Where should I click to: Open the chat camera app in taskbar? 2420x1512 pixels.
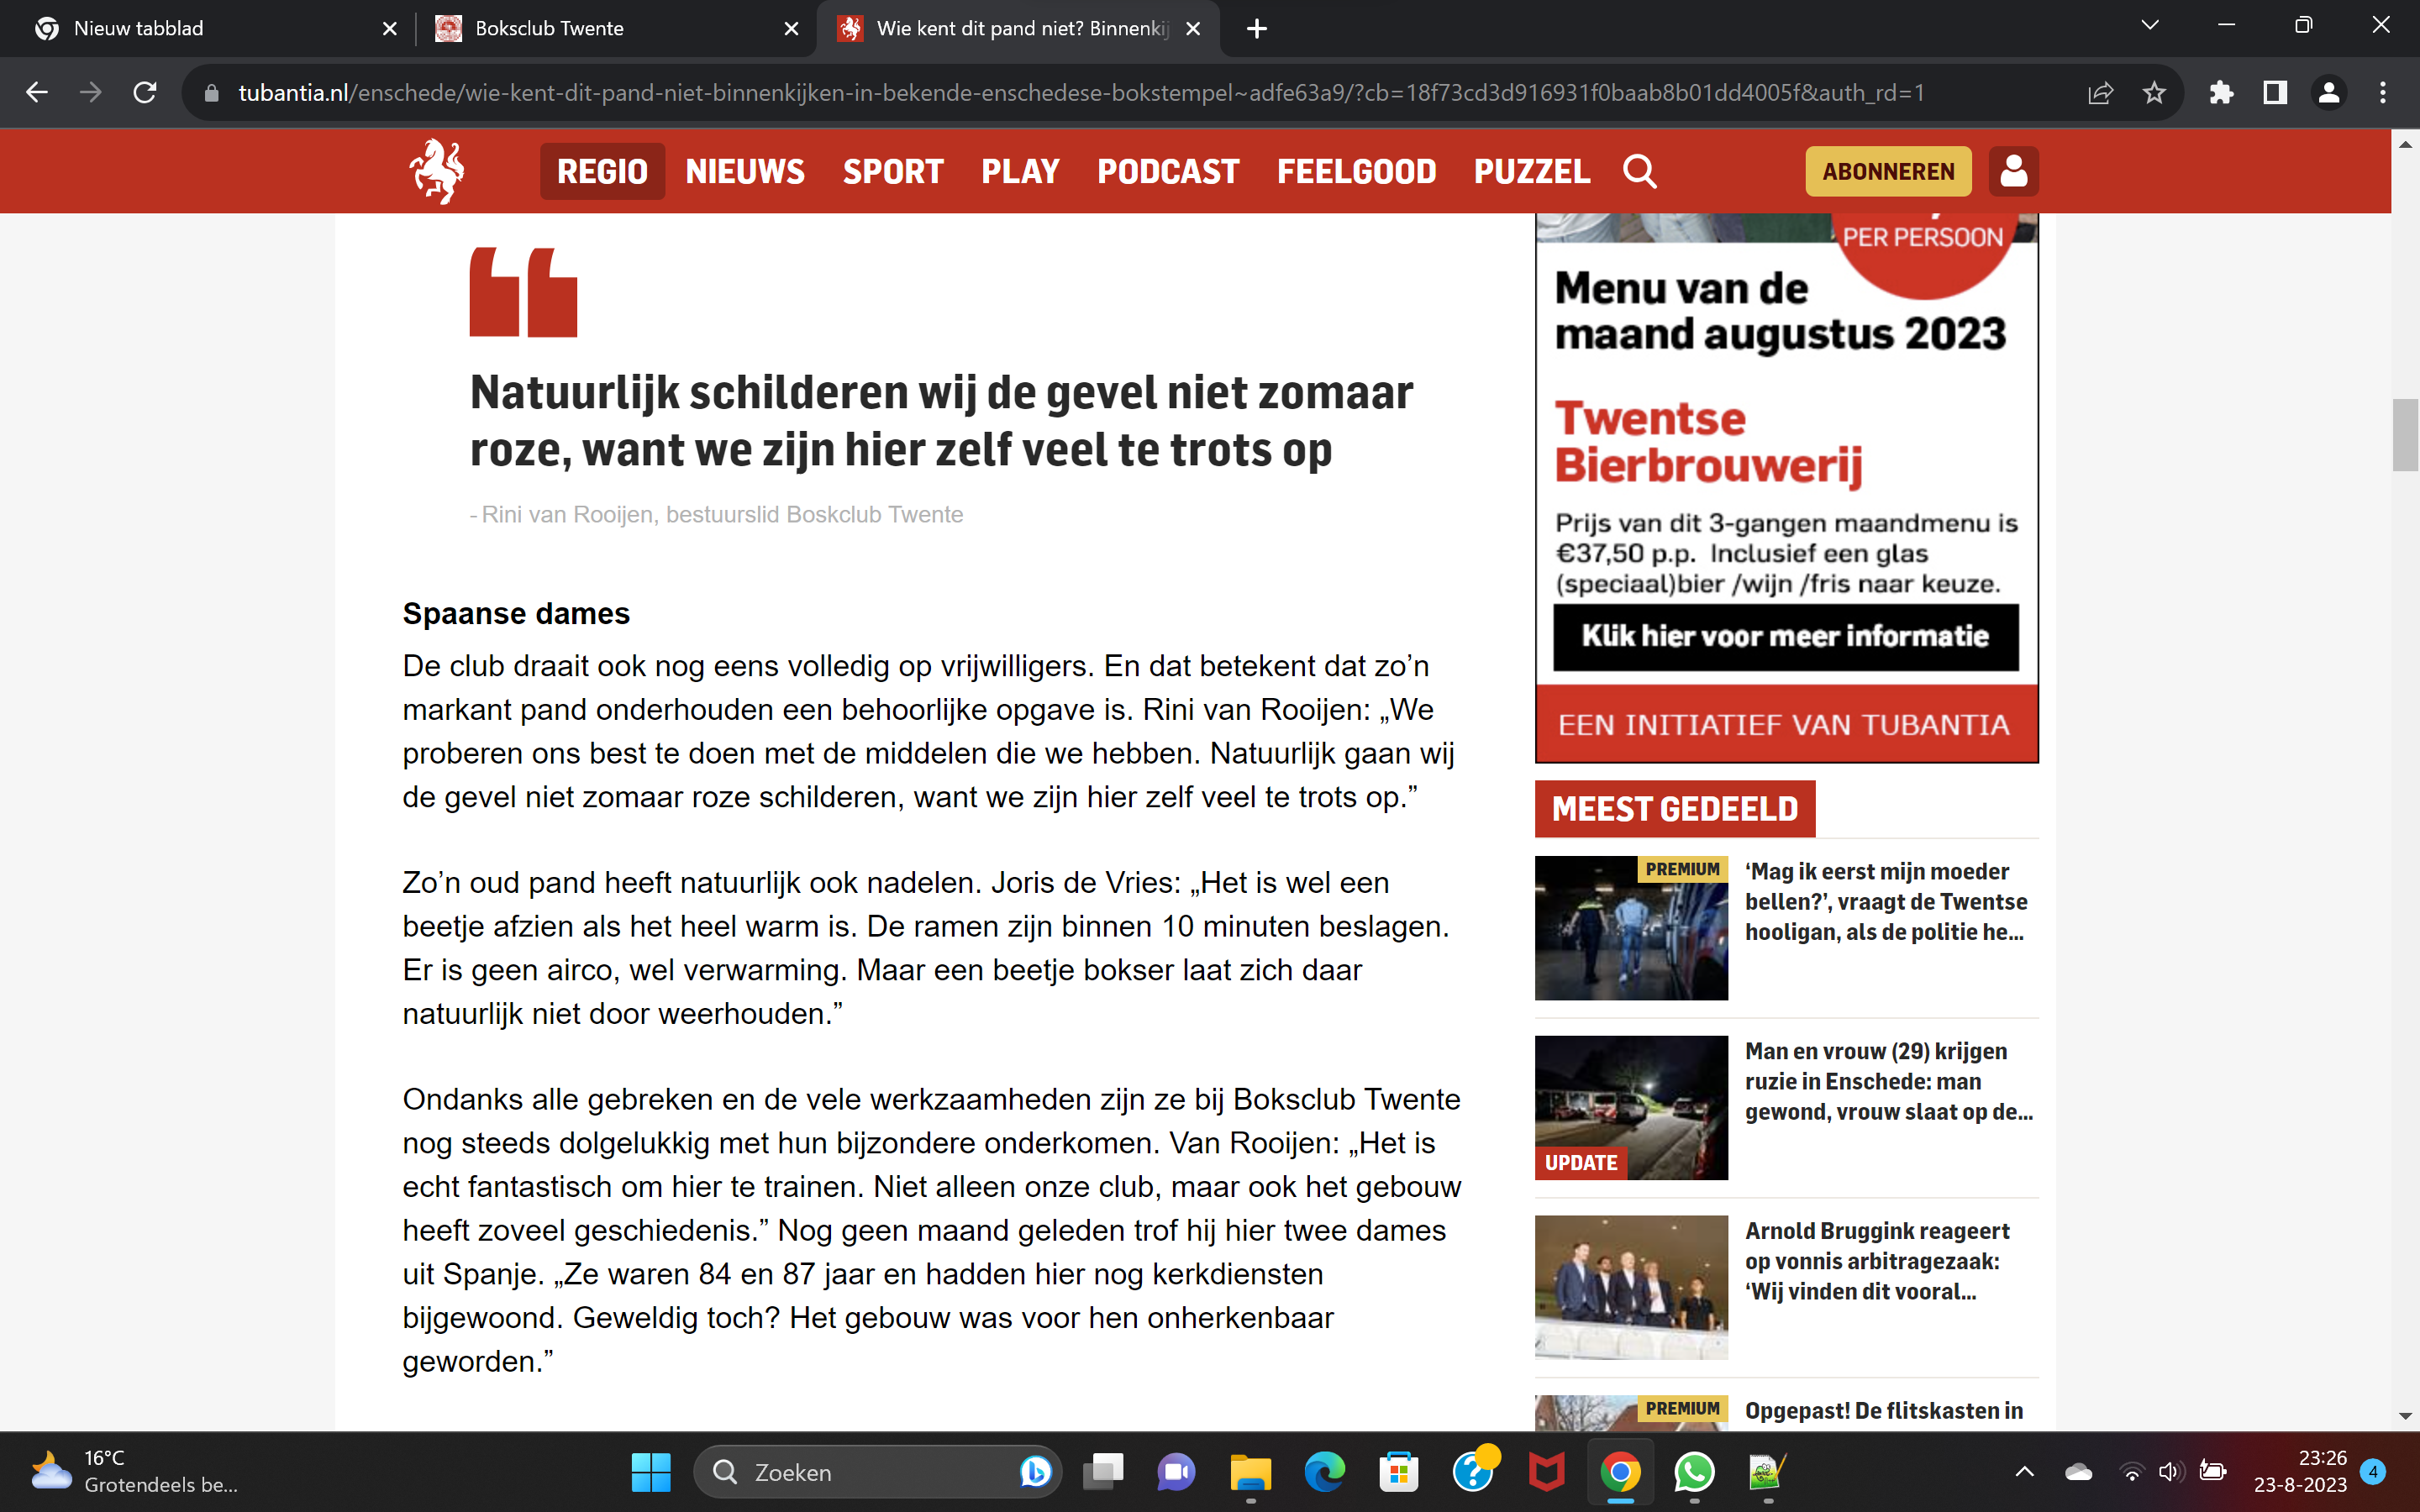coord(1176,1472)
